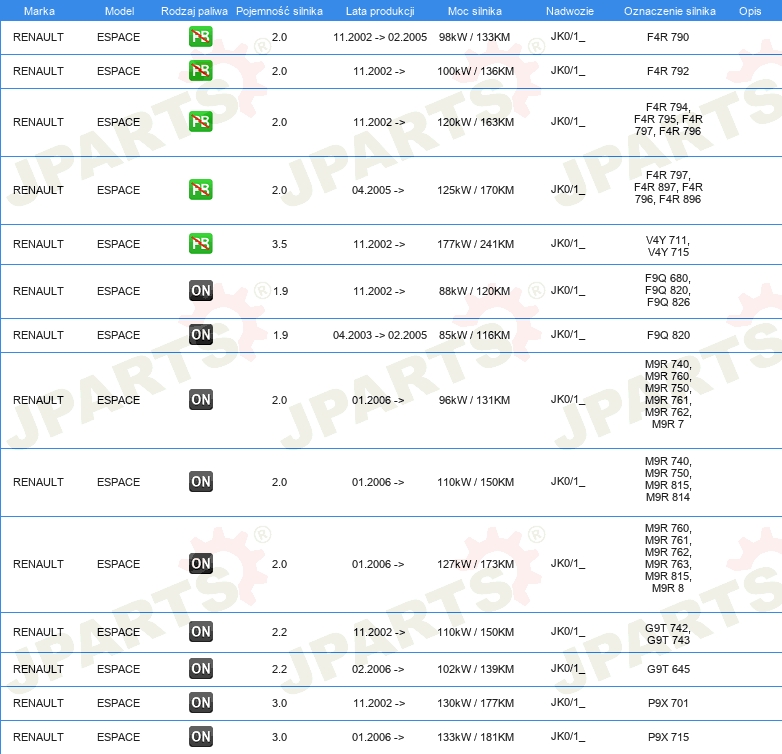Click ON diesel icon in G9T 645 row
782x754 pixels.
[200, 669]
